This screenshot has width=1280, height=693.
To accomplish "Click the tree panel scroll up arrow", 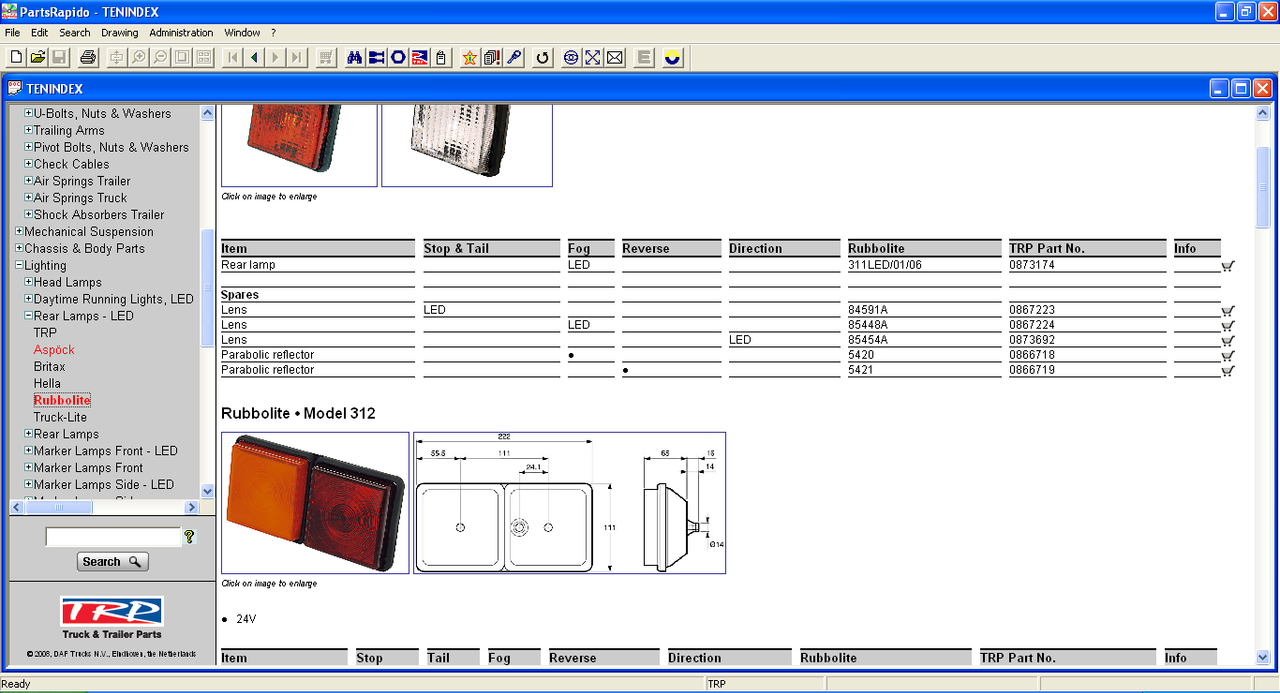I will 208,113.
